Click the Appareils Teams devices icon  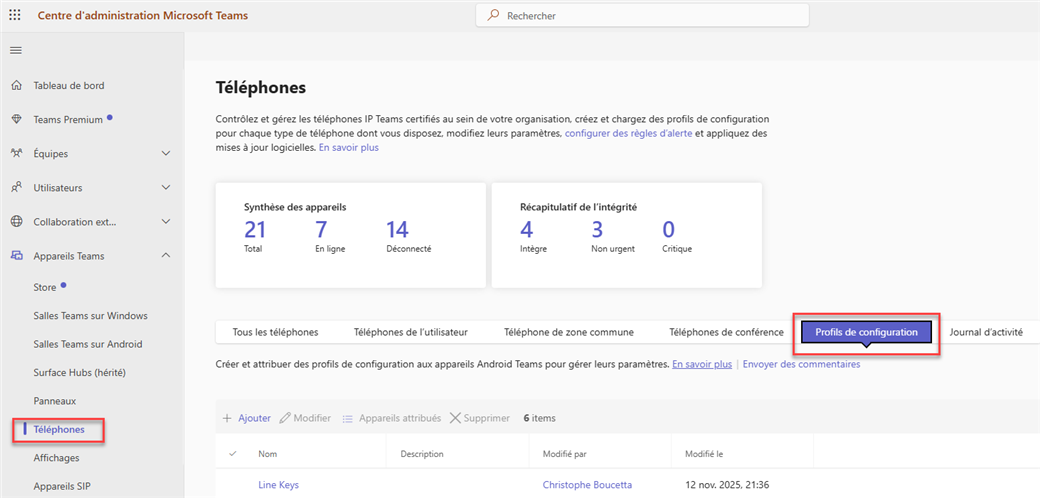(x=16, y=256)
